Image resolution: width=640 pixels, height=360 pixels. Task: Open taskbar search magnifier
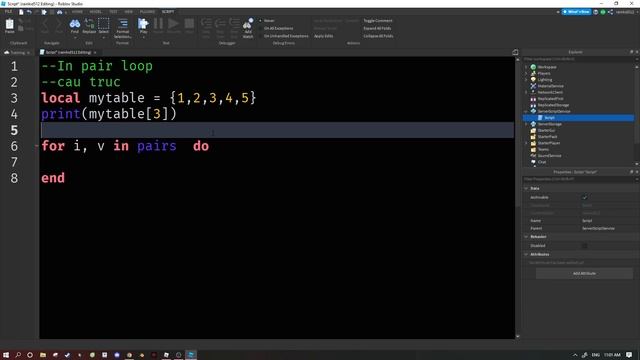pyautogui.click(x=18, y=355)
